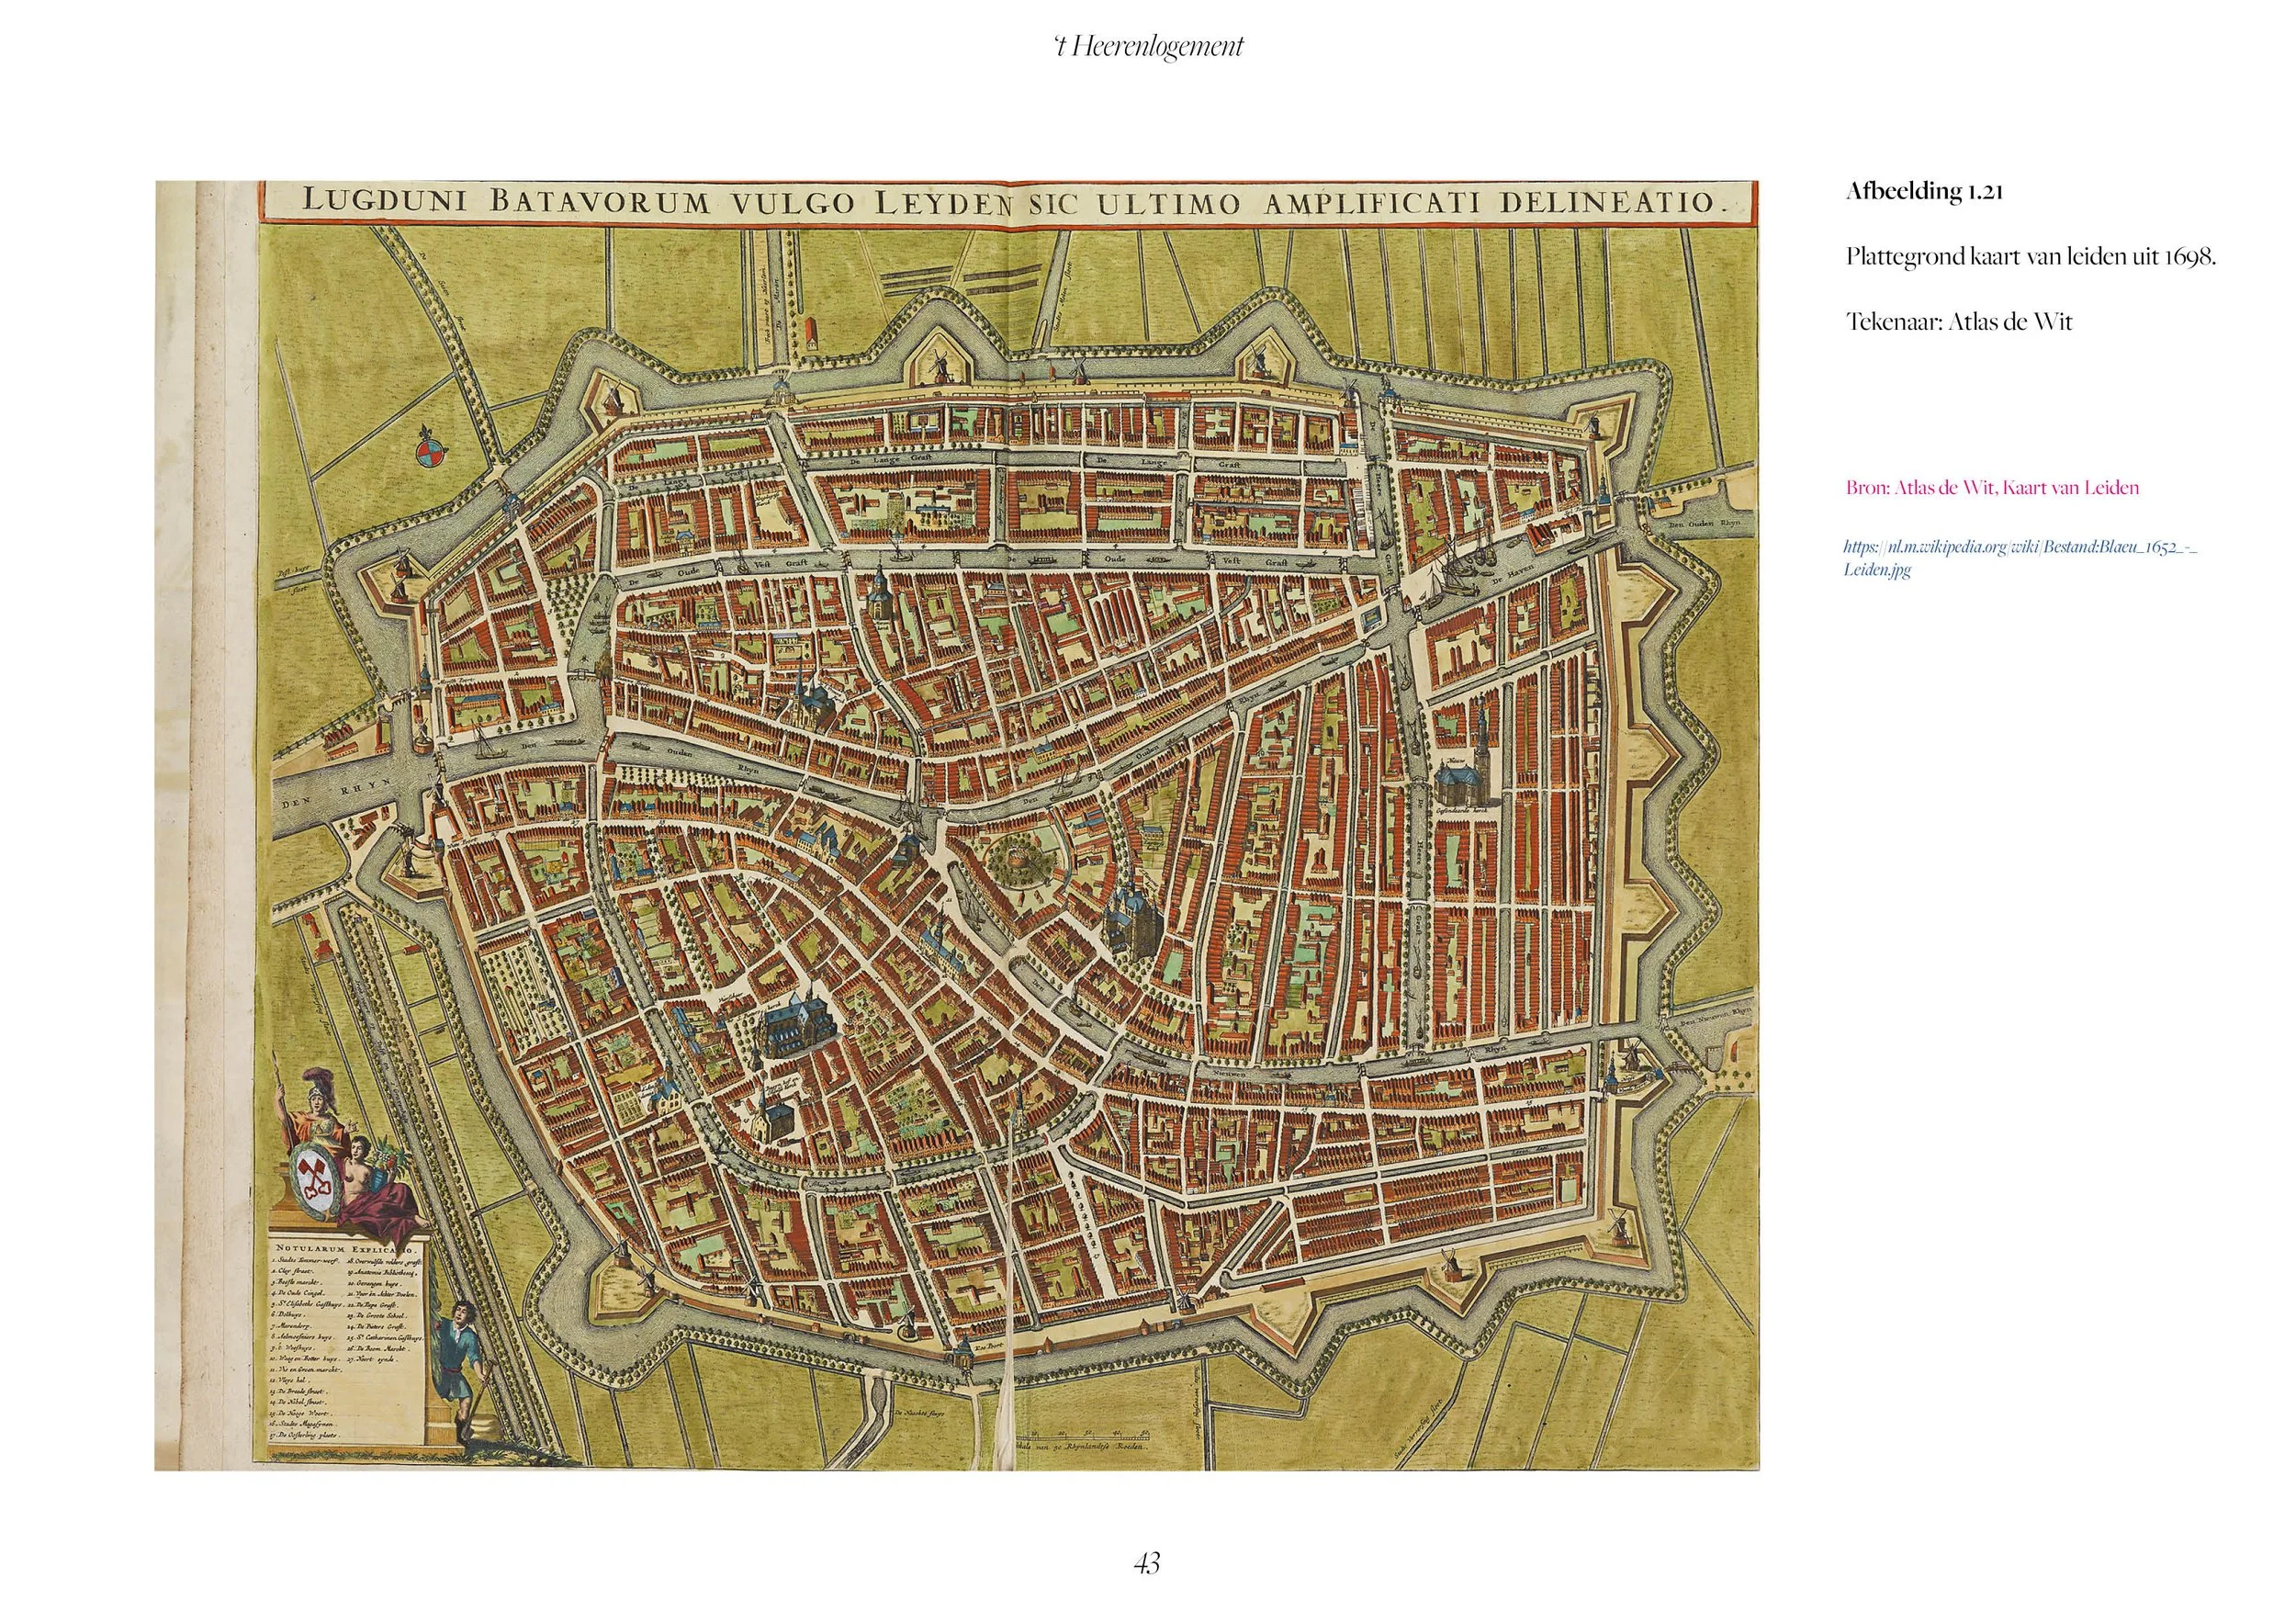
Task: Click the line 'Tekenaar: Atlas de Wit'
Action: point(1959,321)
